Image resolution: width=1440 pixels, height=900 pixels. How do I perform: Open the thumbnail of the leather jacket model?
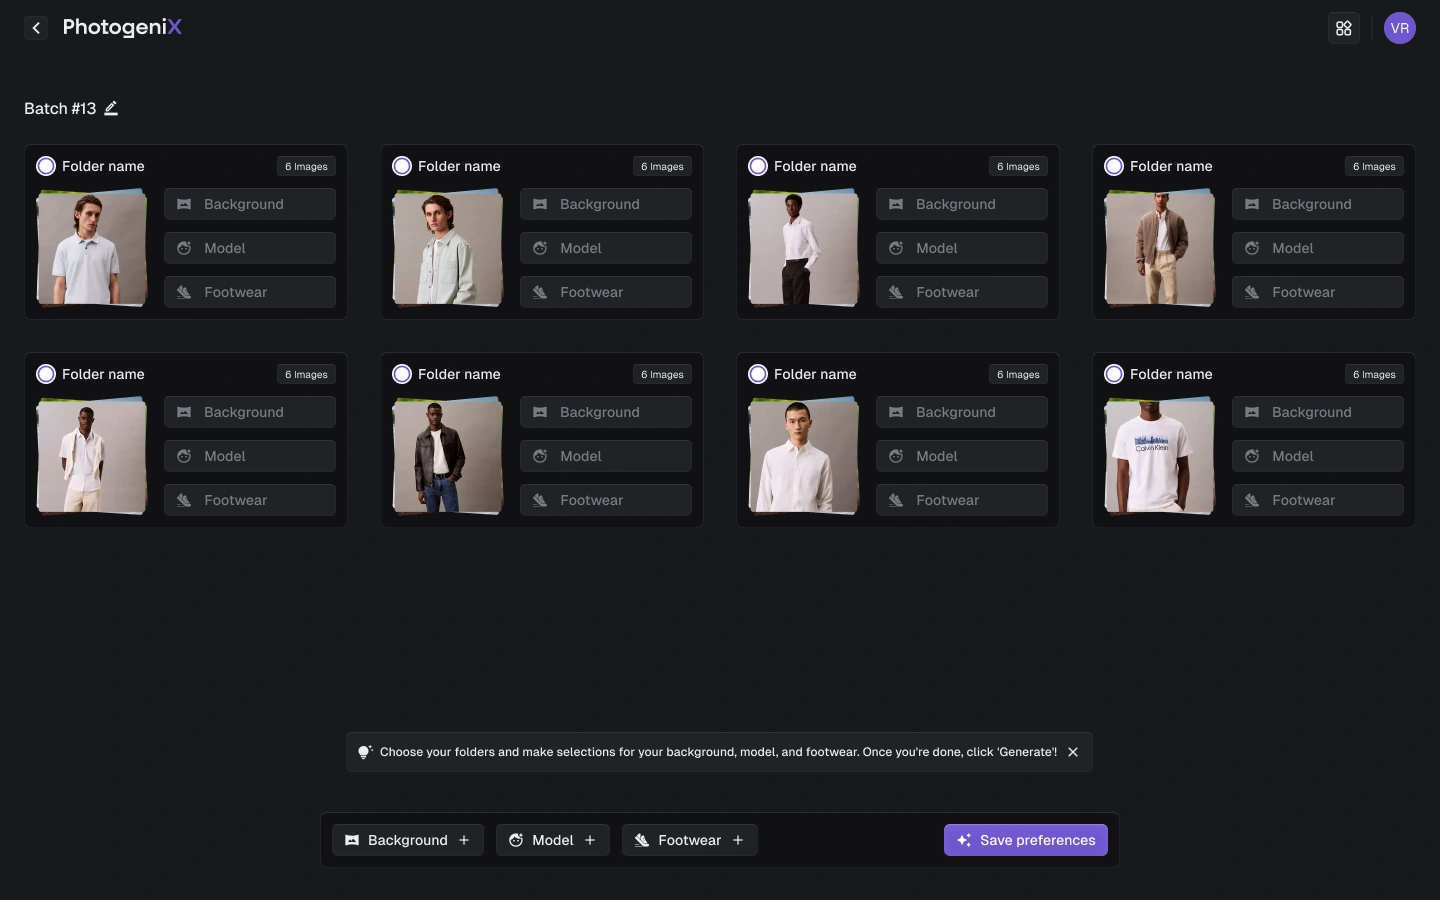click(447, 456)
